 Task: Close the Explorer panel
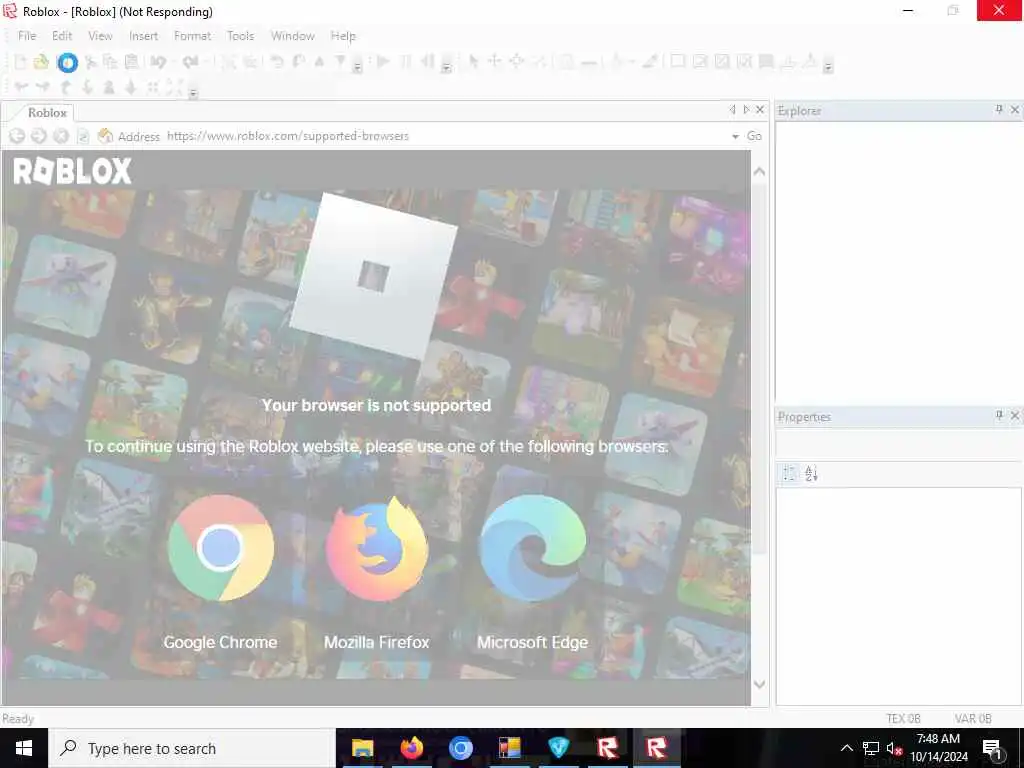click(1015, 110)
